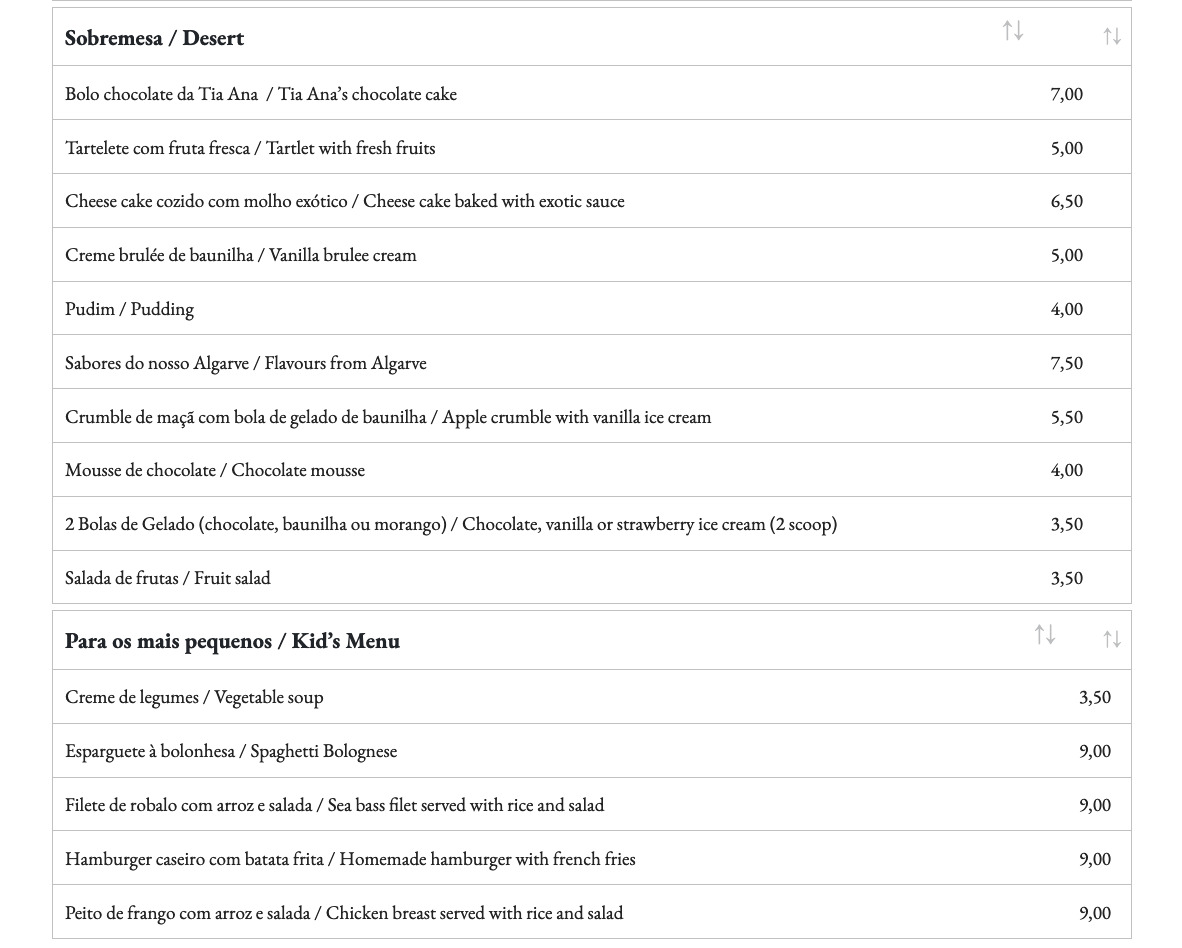Click the Pudim / Pudding row
Image resolution: width=1182 pixels, height=948 pixels.
point(129,309)
